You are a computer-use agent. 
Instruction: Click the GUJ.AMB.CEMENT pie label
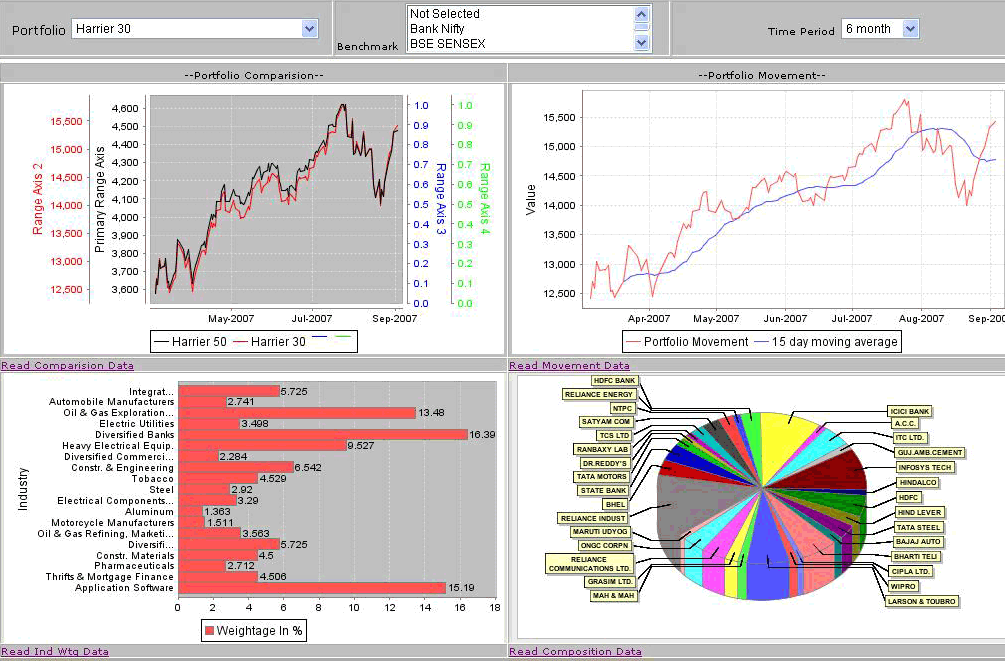coord(929,453)
